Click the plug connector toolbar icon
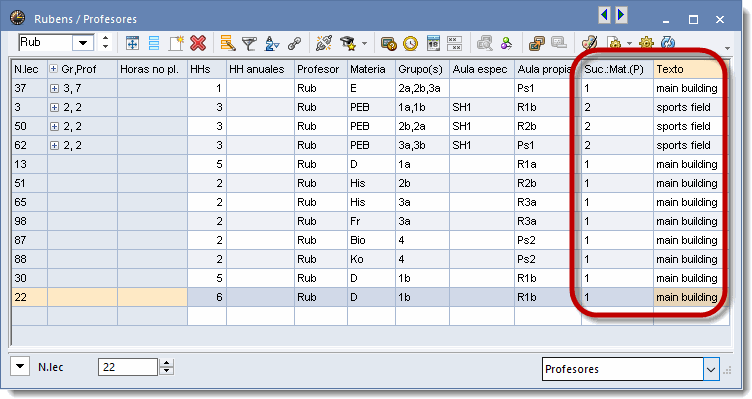Screen dimensions: 752x399 click(x=324, y=43)
